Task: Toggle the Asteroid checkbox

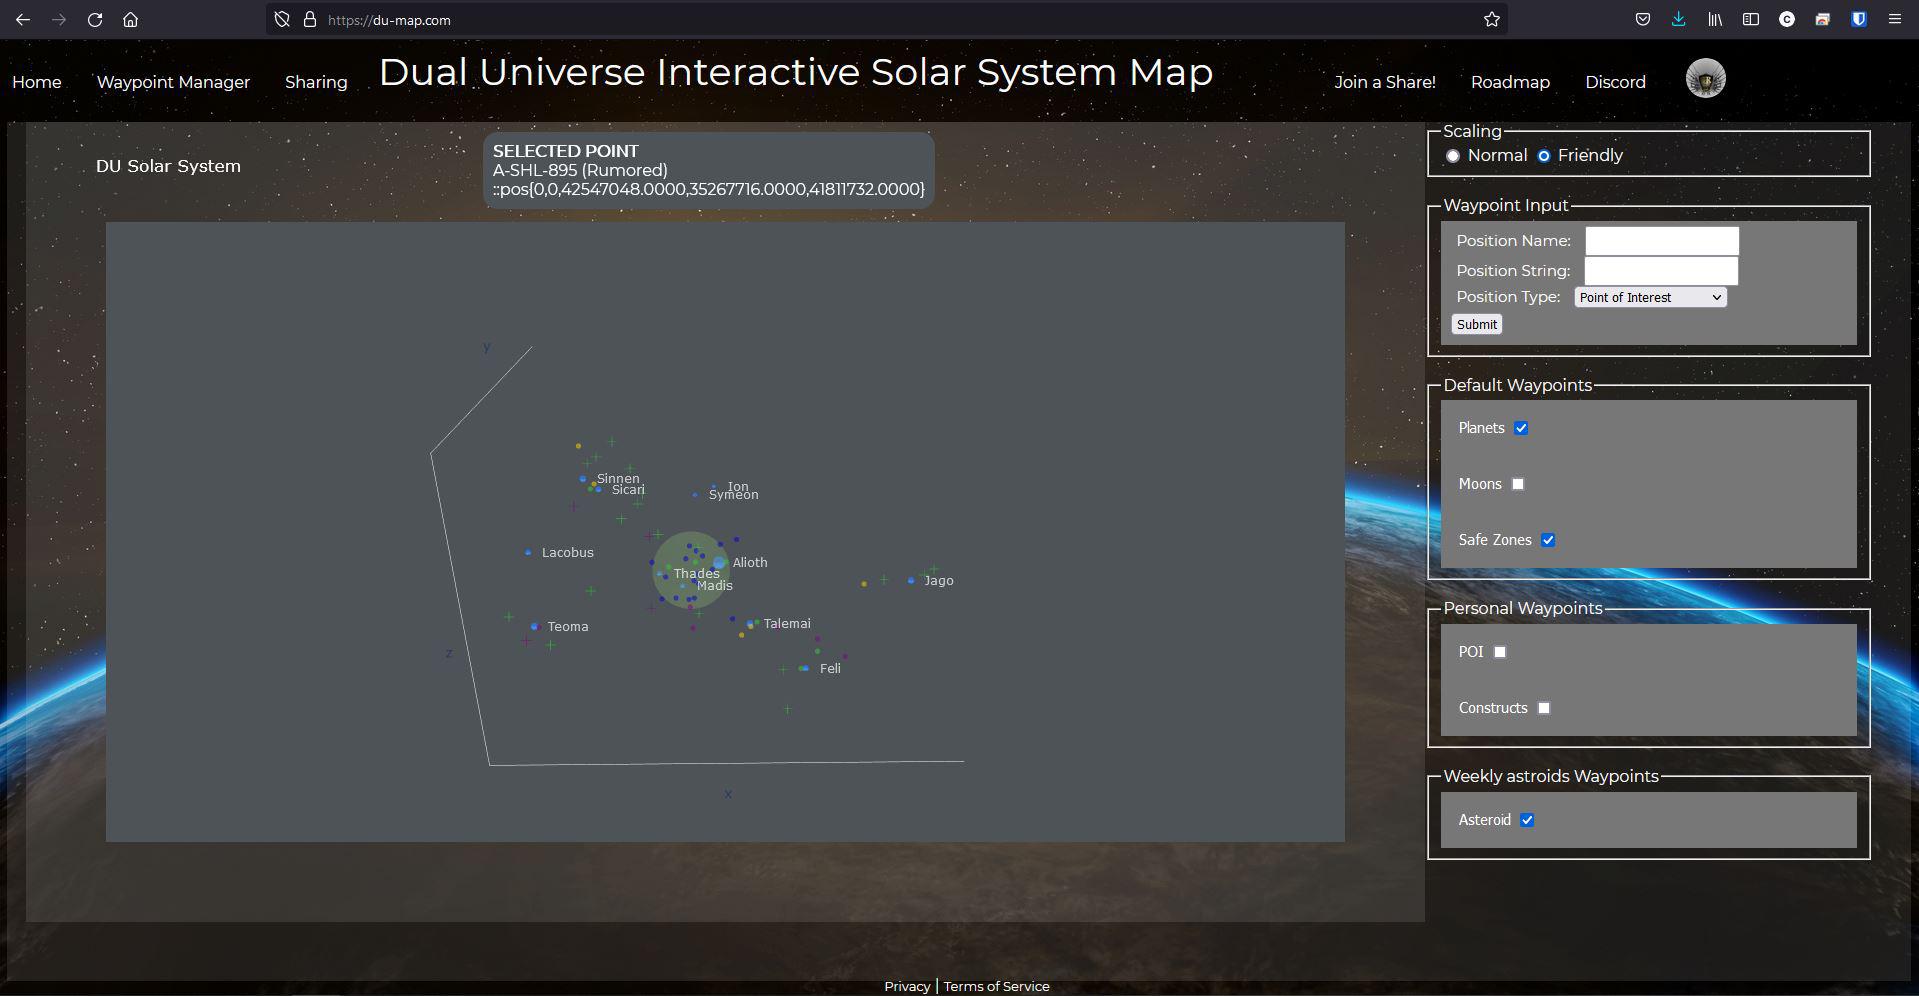Action: [x=1527, y=820]
